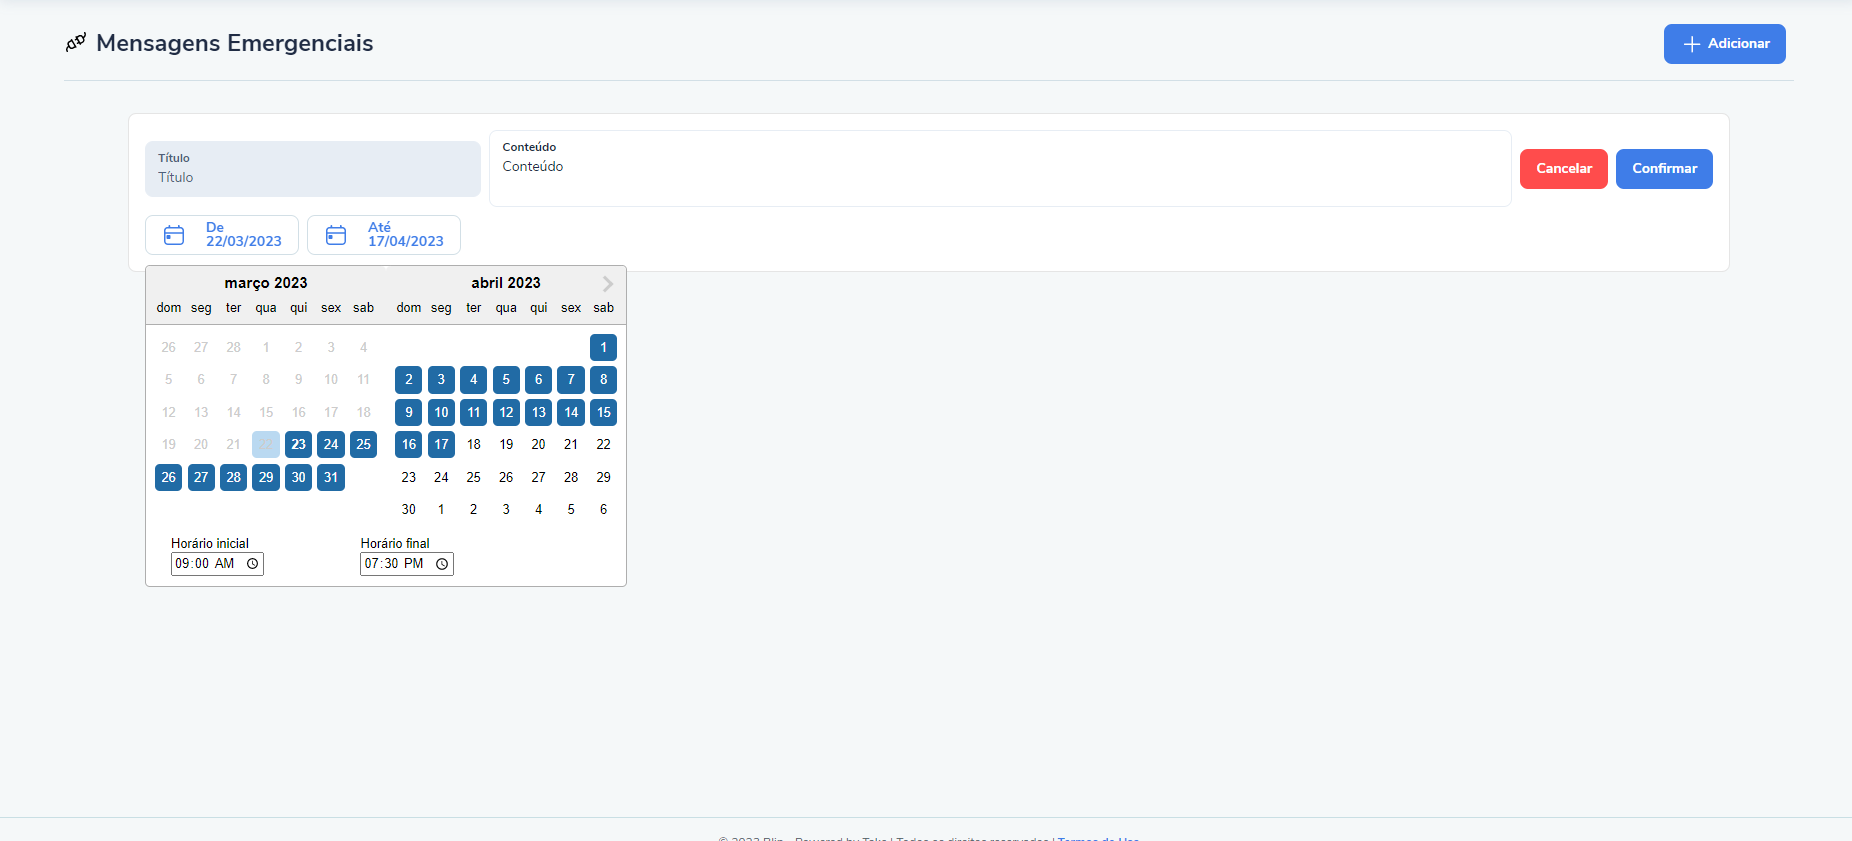
Task: Select April 1 in the calendar
Action: point(603,347)
